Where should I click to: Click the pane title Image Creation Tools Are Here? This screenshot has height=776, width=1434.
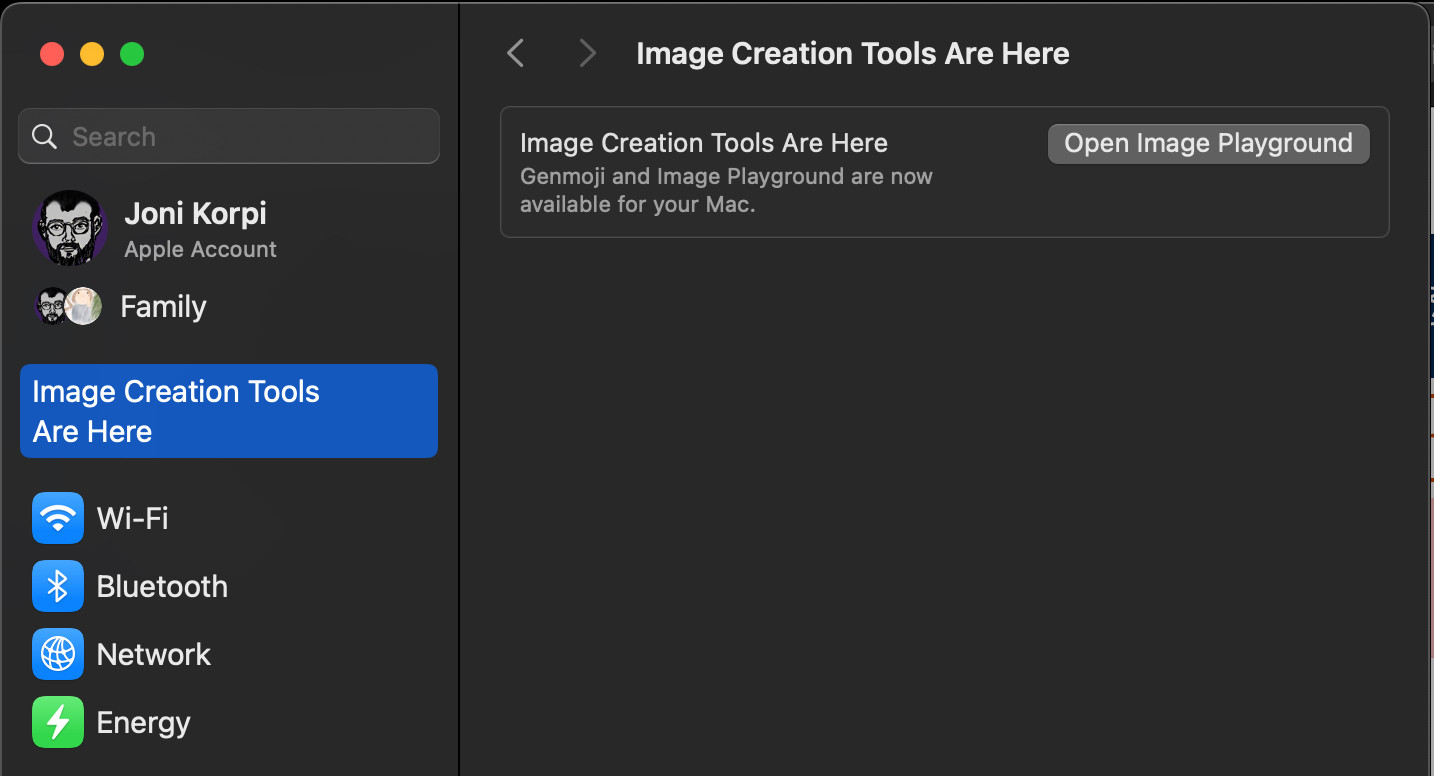[x=853, y=53]
